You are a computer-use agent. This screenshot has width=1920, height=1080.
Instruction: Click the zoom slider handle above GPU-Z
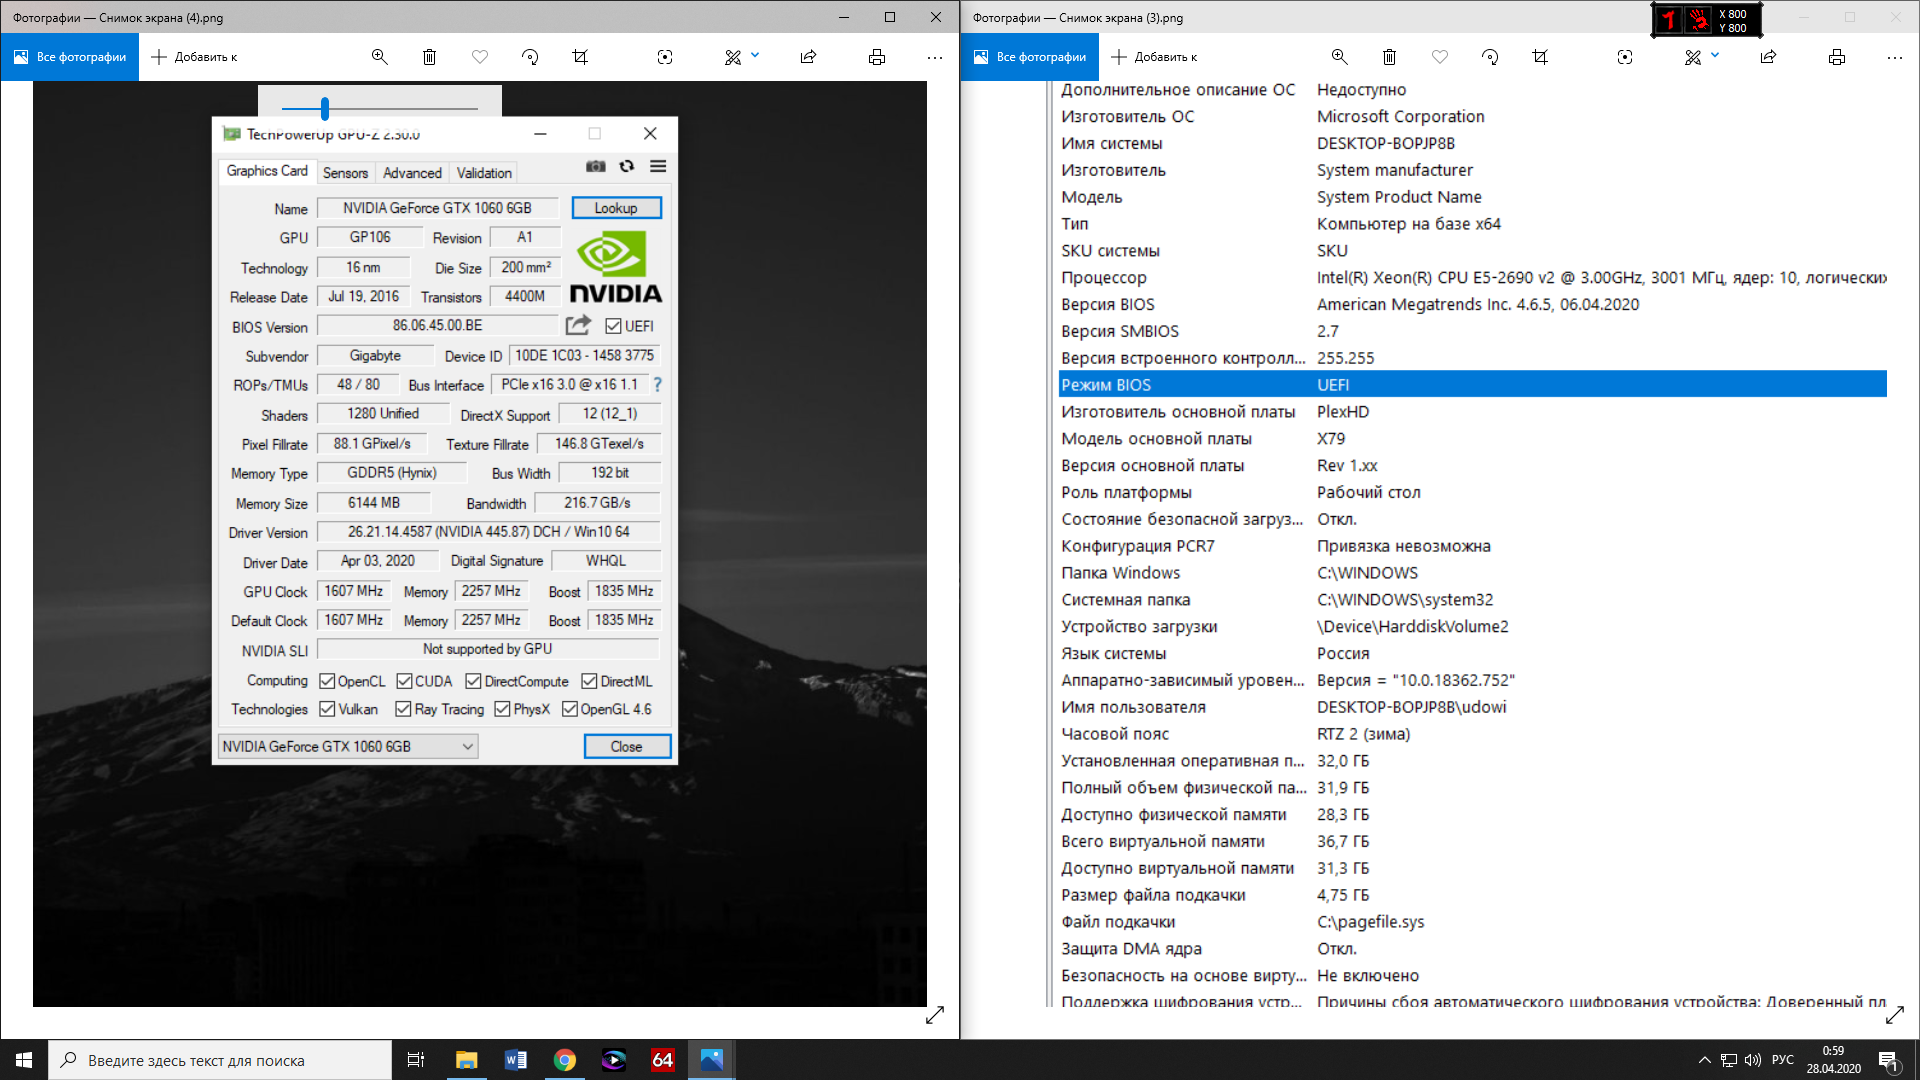(325, 108)
